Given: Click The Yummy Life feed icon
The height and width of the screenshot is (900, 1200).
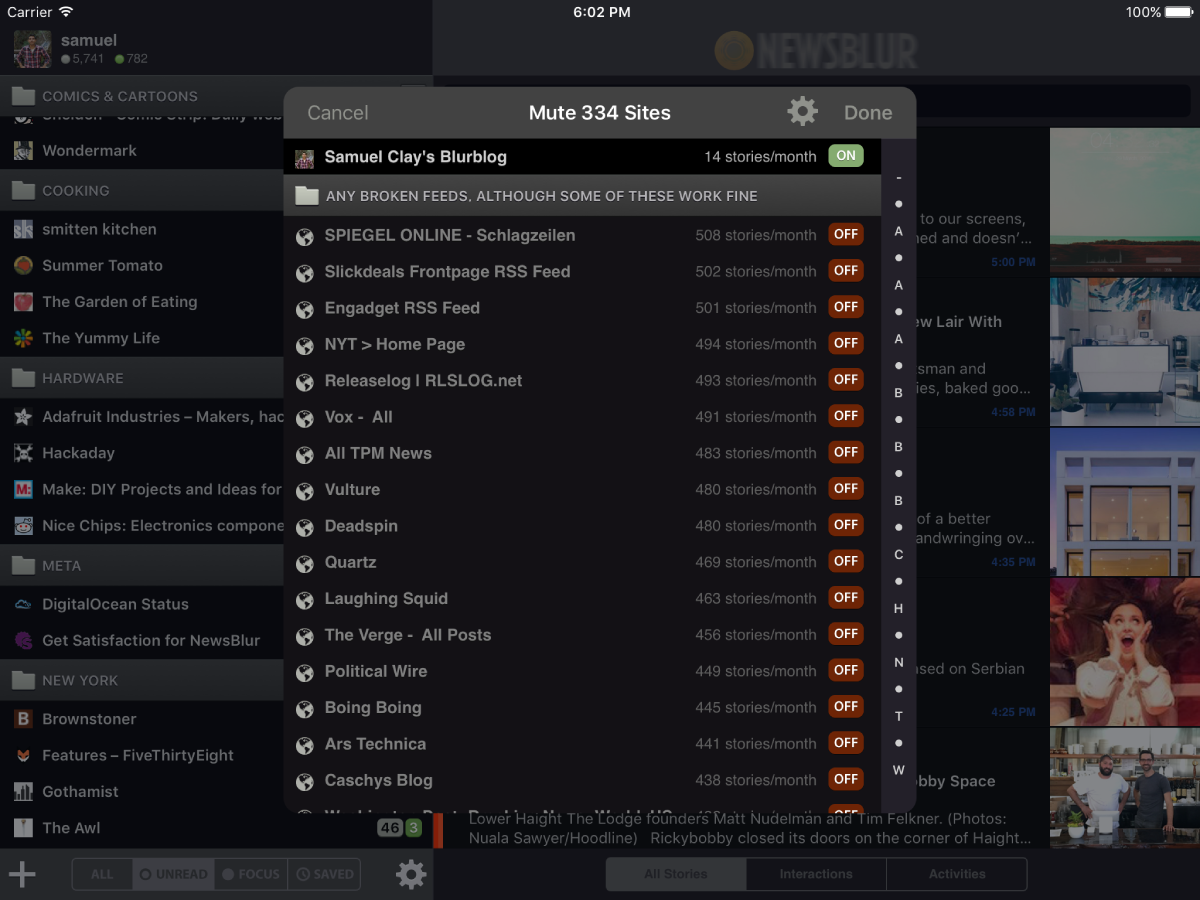Looking at the screenshot, I should click(x=23, y=338).
